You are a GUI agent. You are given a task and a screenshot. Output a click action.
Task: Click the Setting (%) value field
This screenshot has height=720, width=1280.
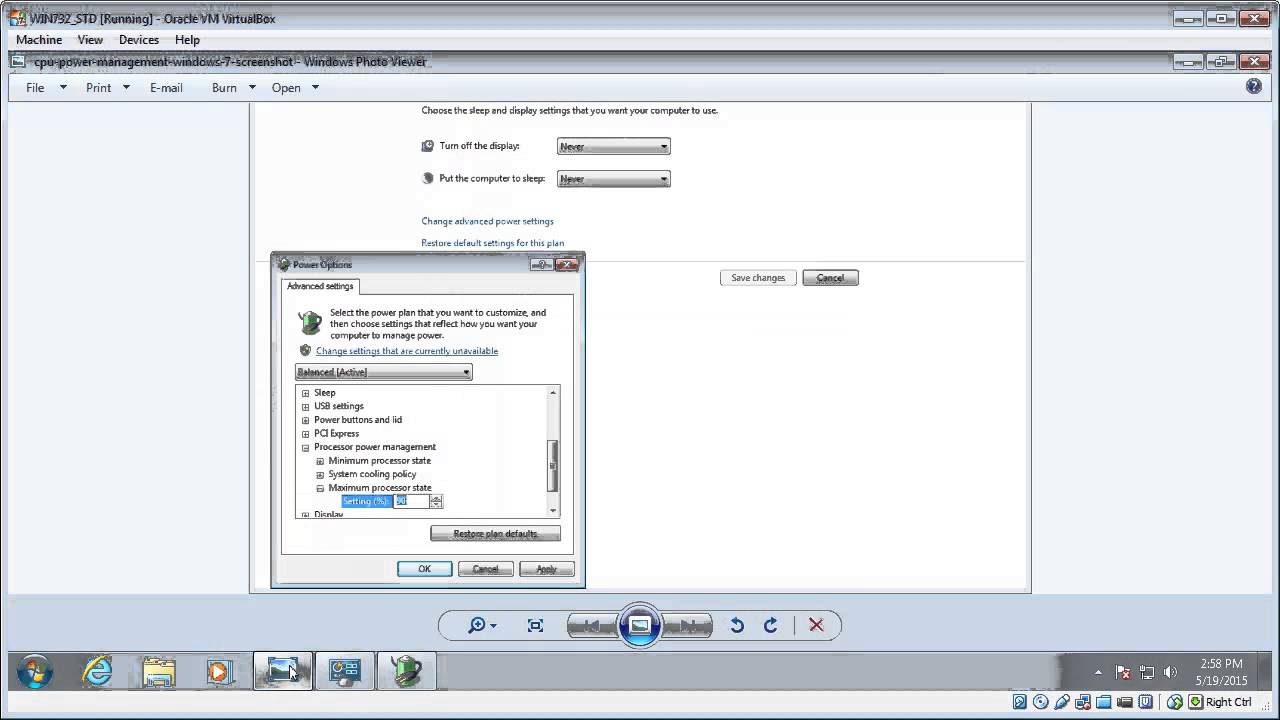point(411,501)
